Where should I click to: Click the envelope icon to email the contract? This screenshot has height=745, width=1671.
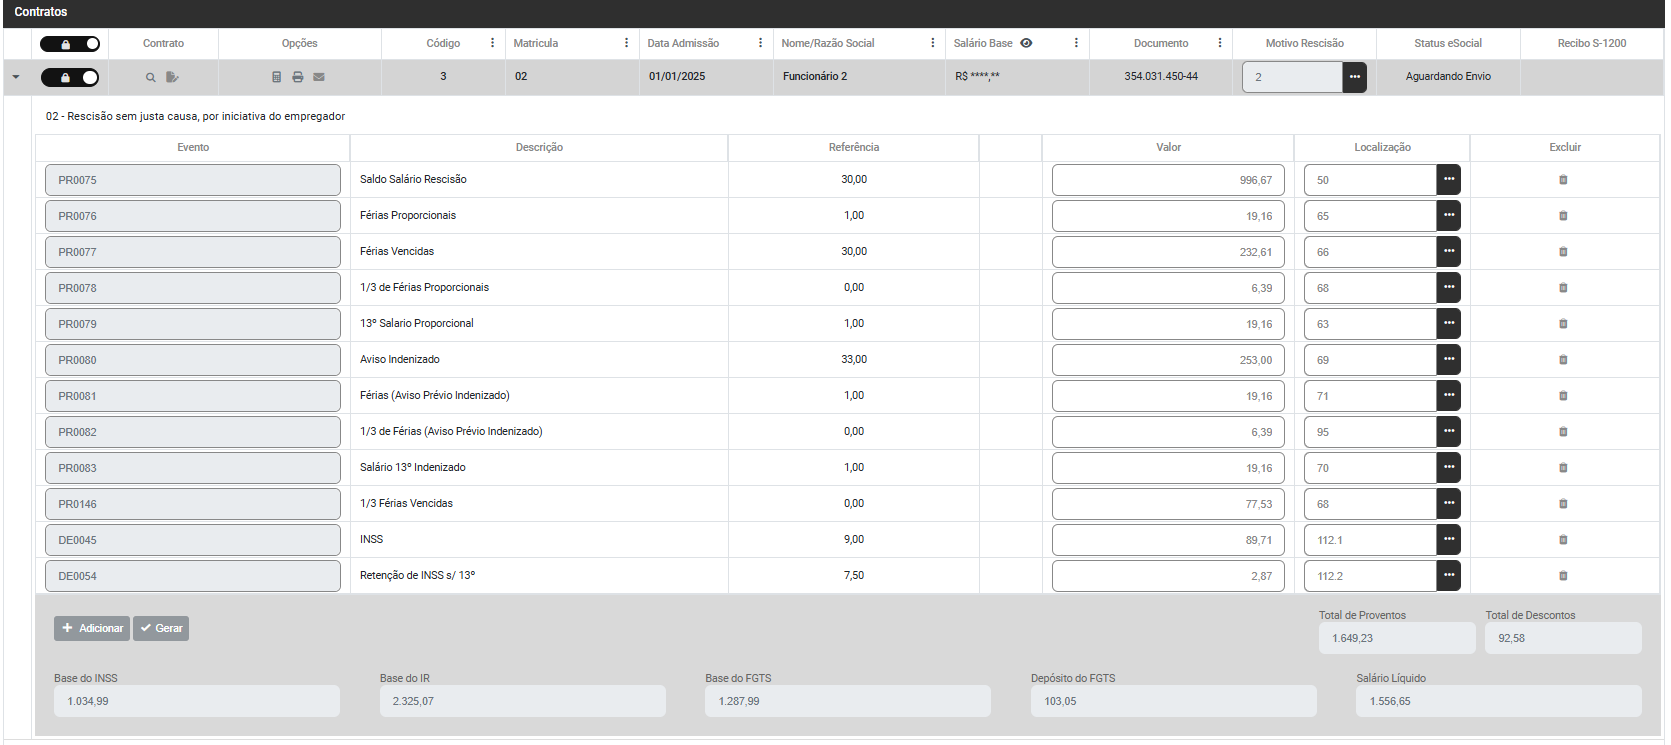pyautogui.click(x=319, y=77)
